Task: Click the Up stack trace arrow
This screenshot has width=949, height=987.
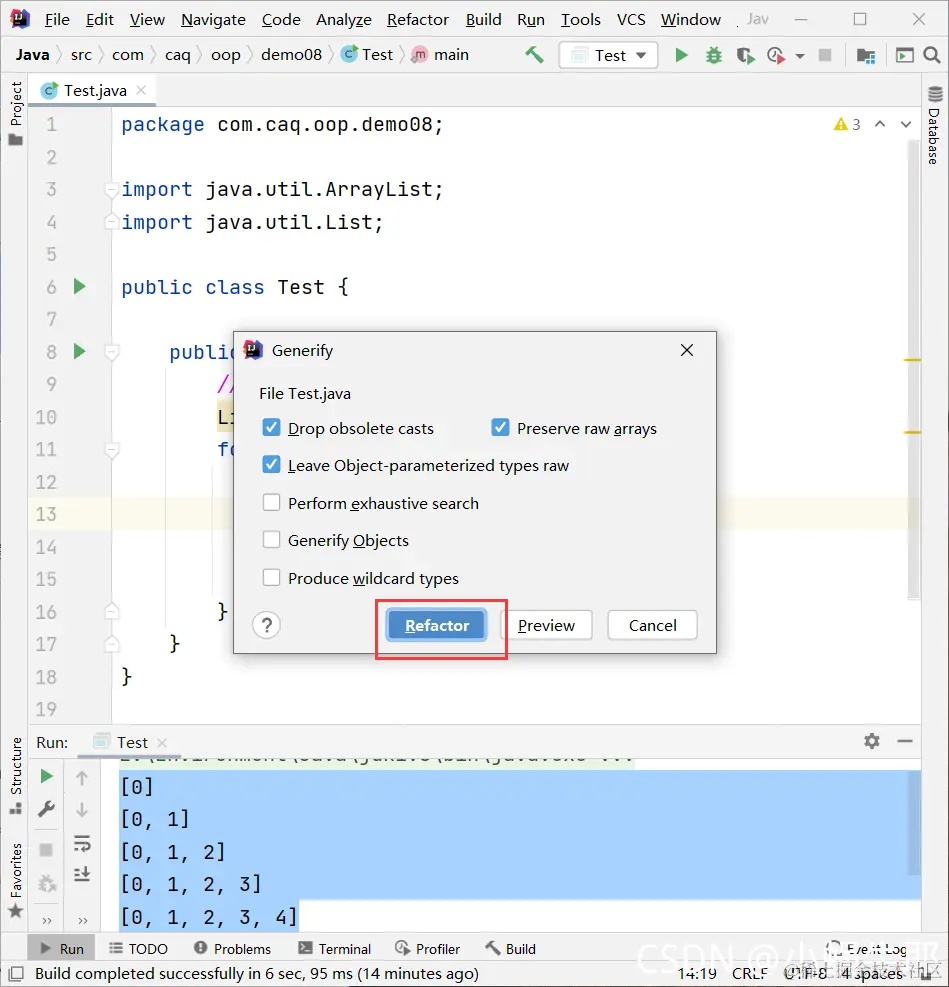Action: click(x=82, y=778)
